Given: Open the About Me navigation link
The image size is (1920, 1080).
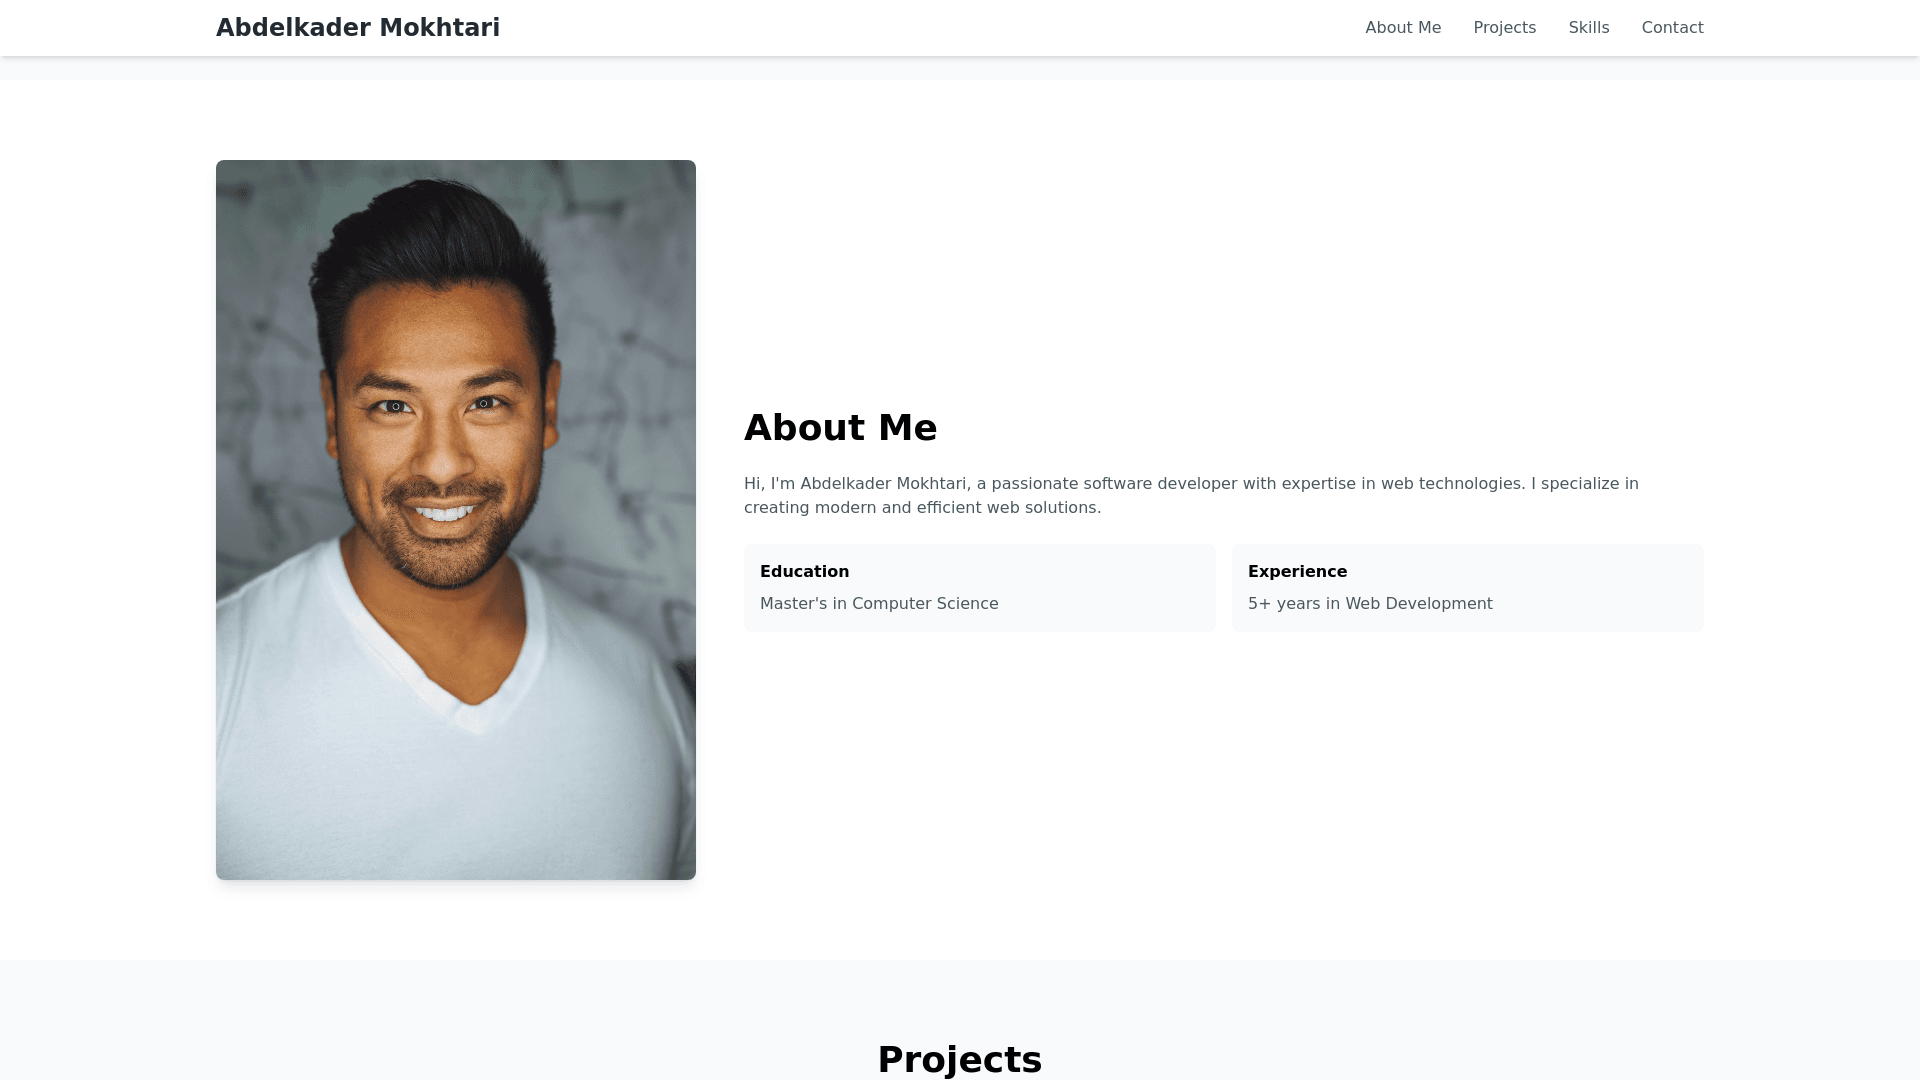Looking at the screenshot, I should pyautogui.click(x=1403, y=28).
